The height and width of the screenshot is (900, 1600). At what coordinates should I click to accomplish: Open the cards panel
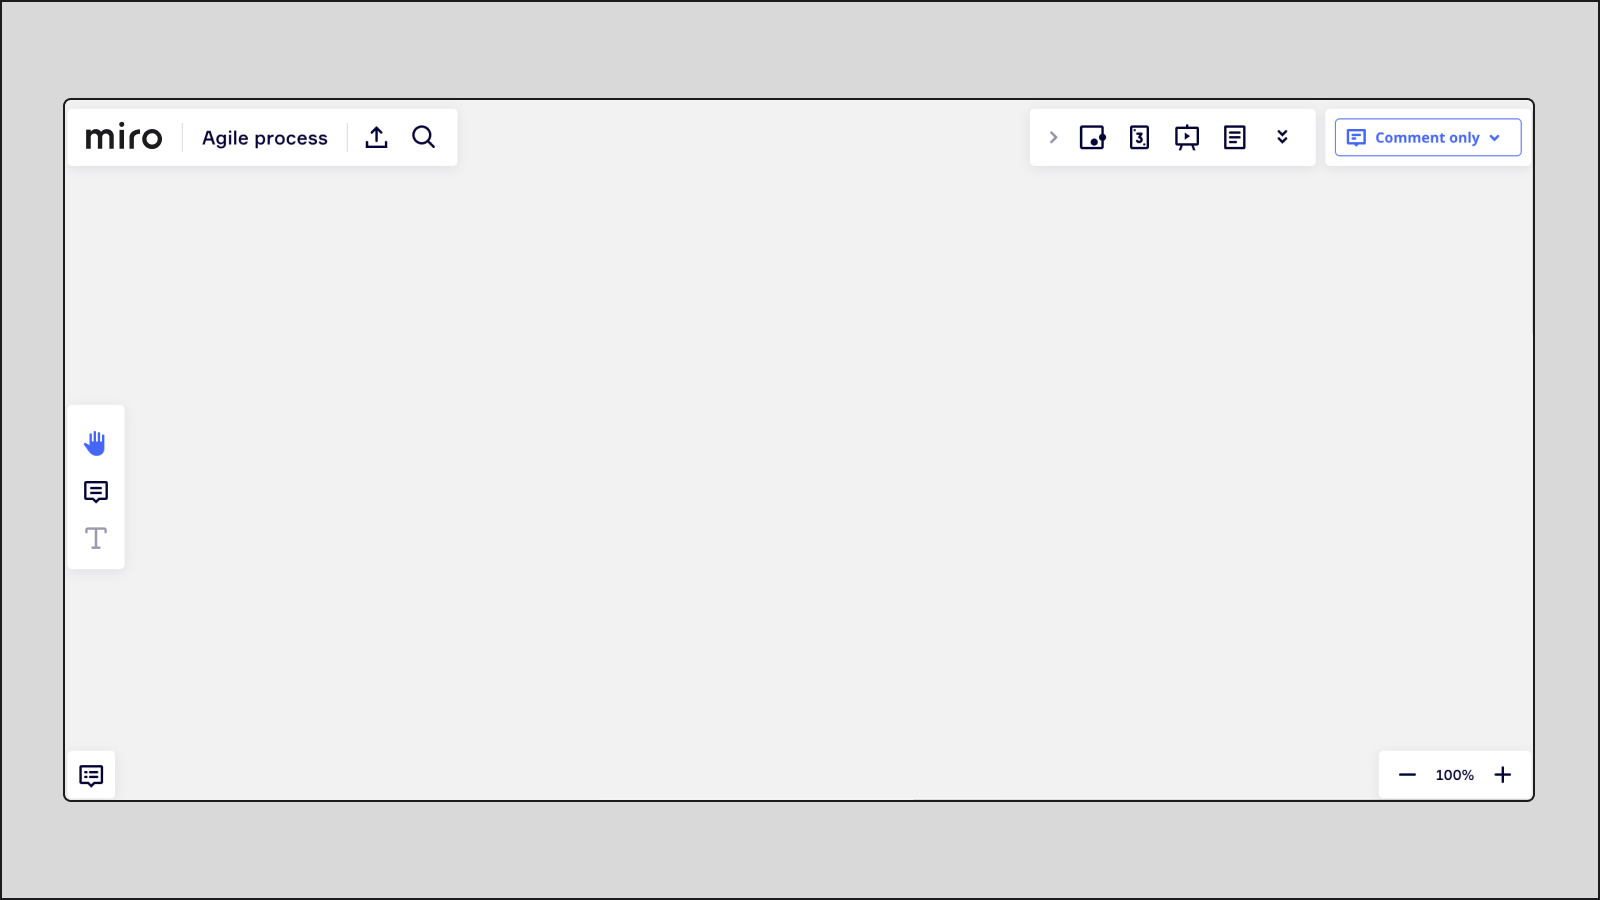coord(1139,137)
